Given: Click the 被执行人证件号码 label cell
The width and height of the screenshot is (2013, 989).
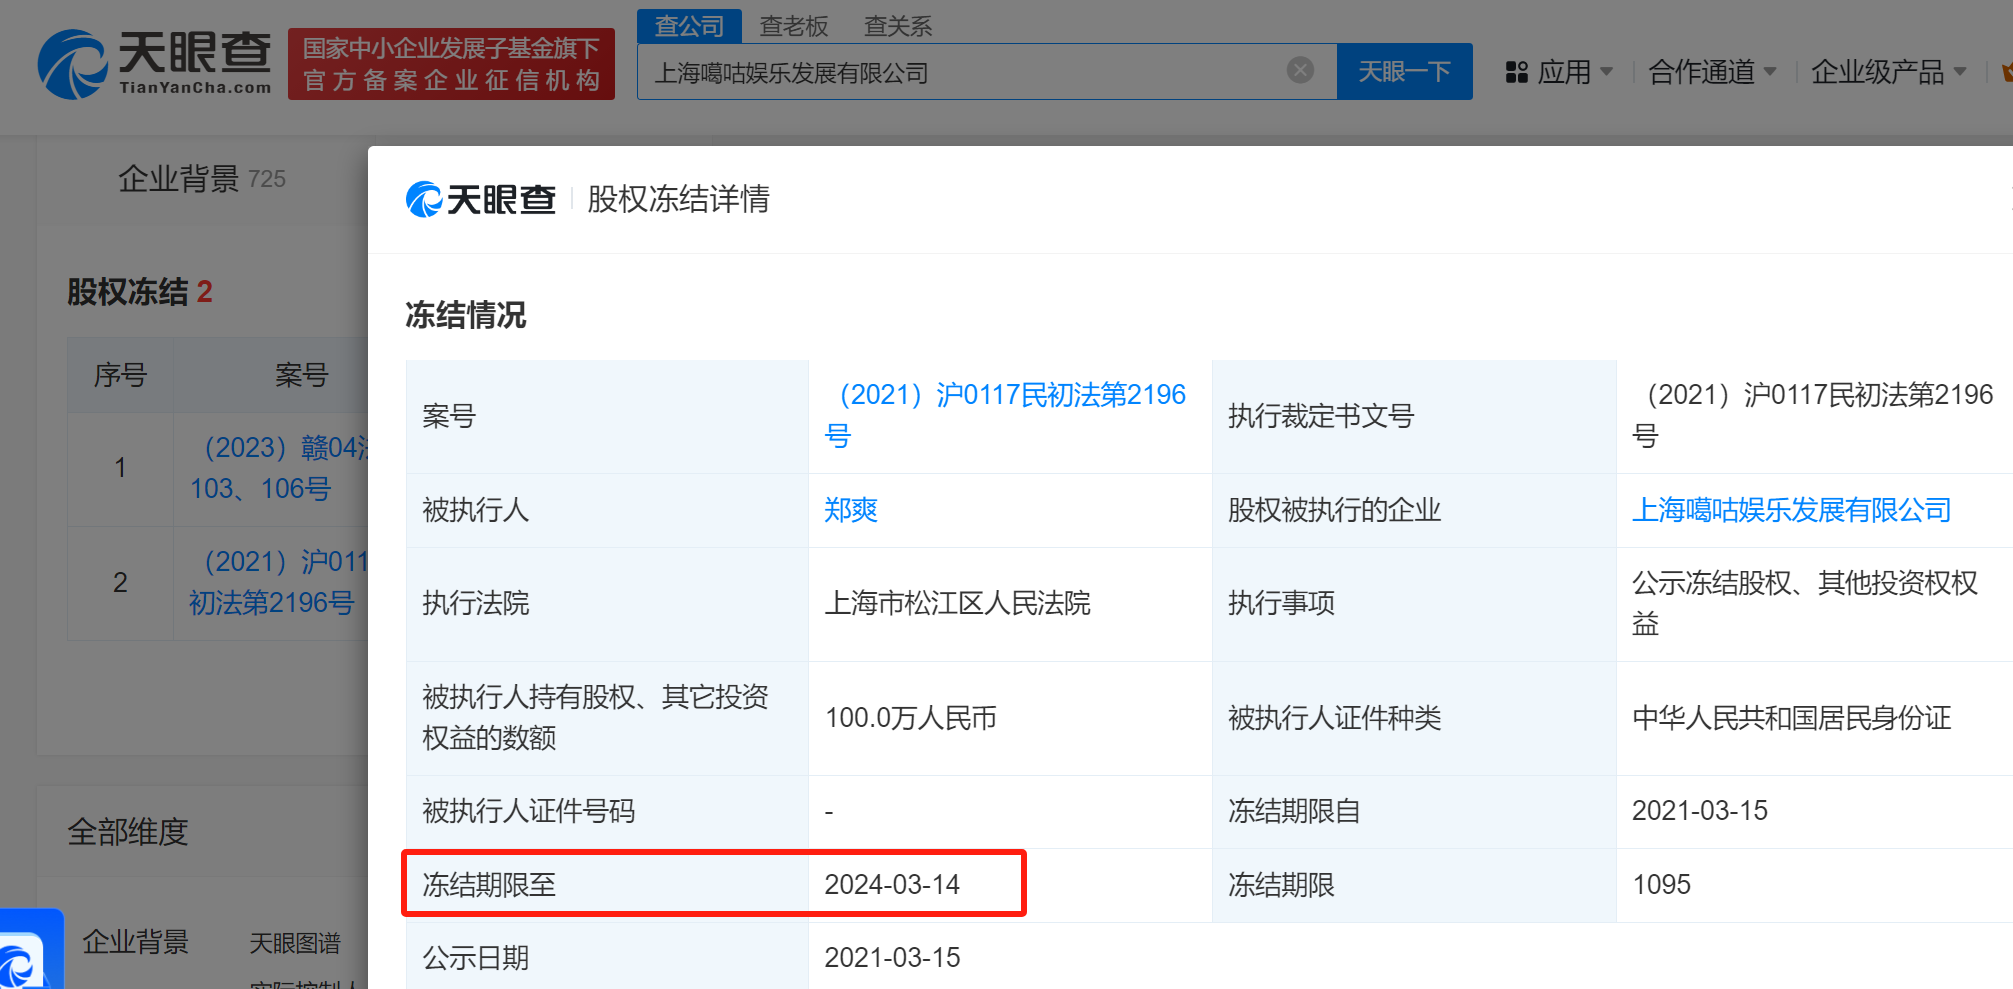Looking at the screenshot, I should (x=607, y=811).
